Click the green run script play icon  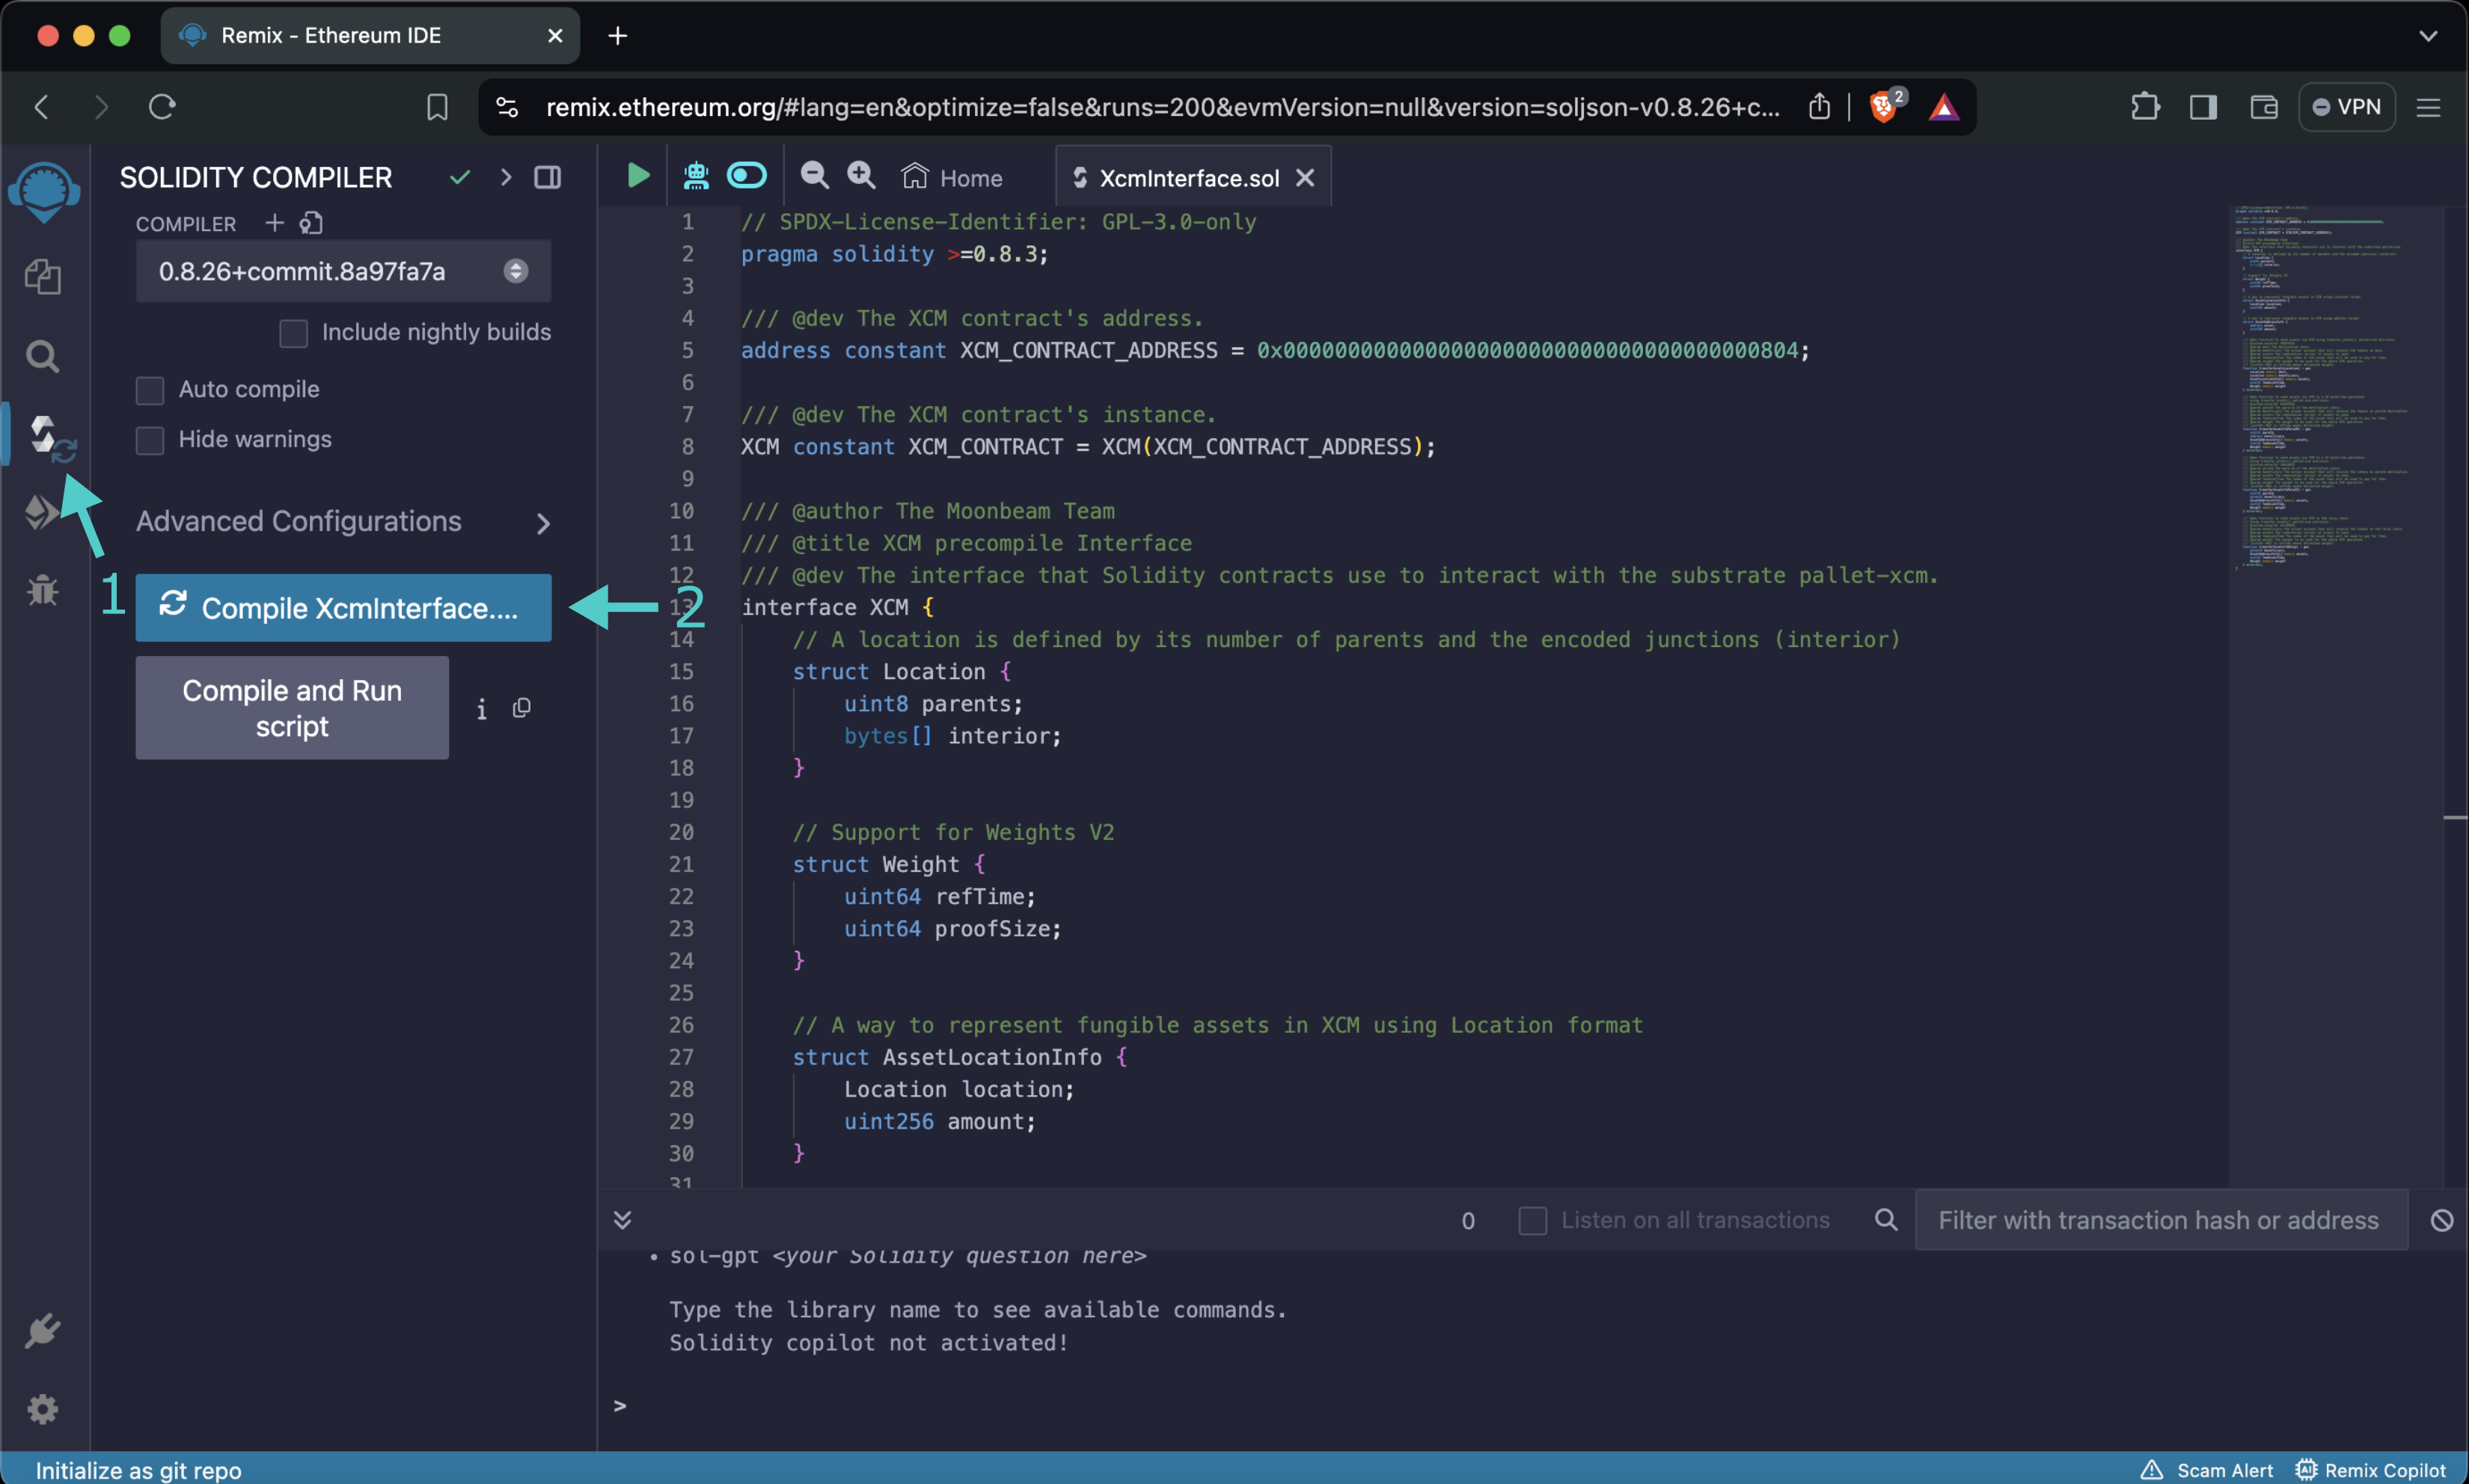638,176
